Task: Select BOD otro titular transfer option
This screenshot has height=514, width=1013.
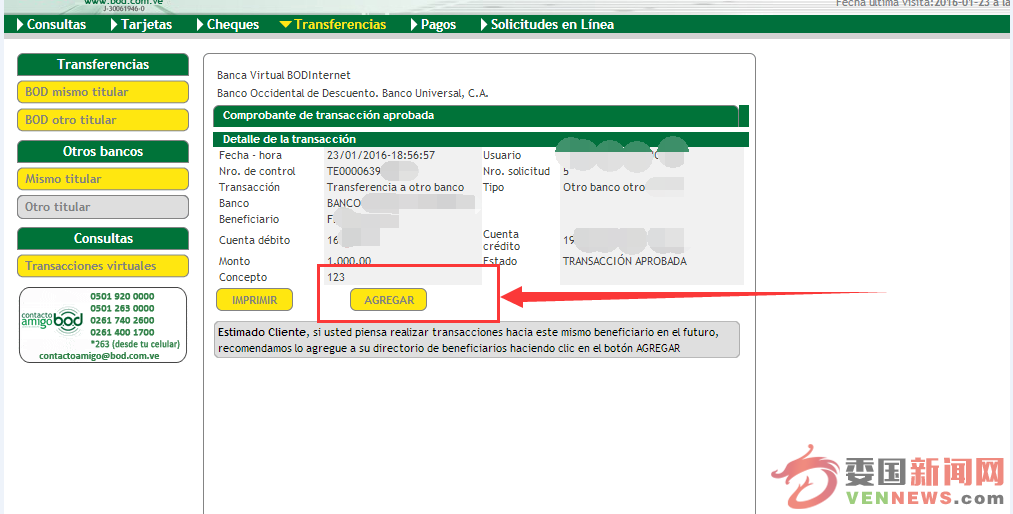Action: [103, 119]
